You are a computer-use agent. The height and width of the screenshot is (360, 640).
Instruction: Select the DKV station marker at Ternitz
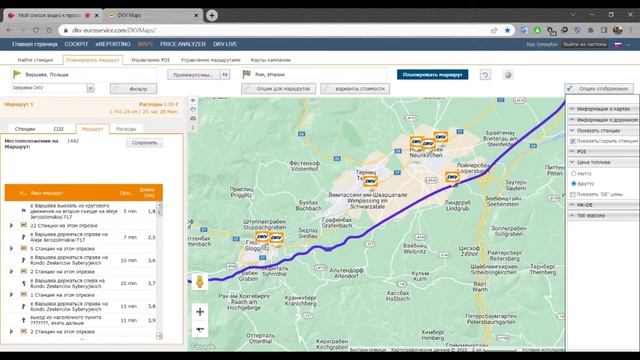[x=370, y=181]
